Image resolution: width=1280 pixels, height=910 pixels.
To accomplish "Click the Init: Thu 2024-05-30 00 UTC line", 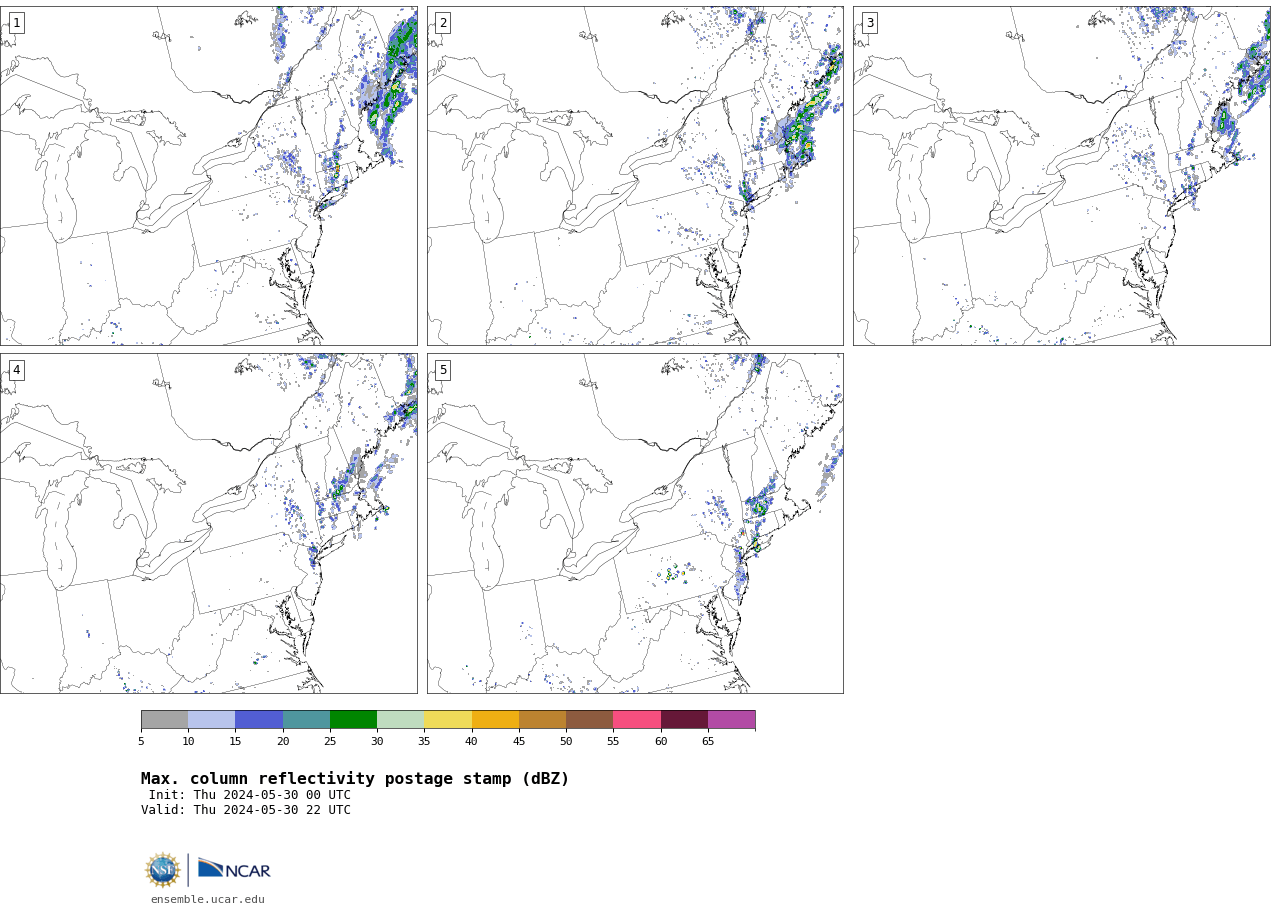I will [250, 795].
